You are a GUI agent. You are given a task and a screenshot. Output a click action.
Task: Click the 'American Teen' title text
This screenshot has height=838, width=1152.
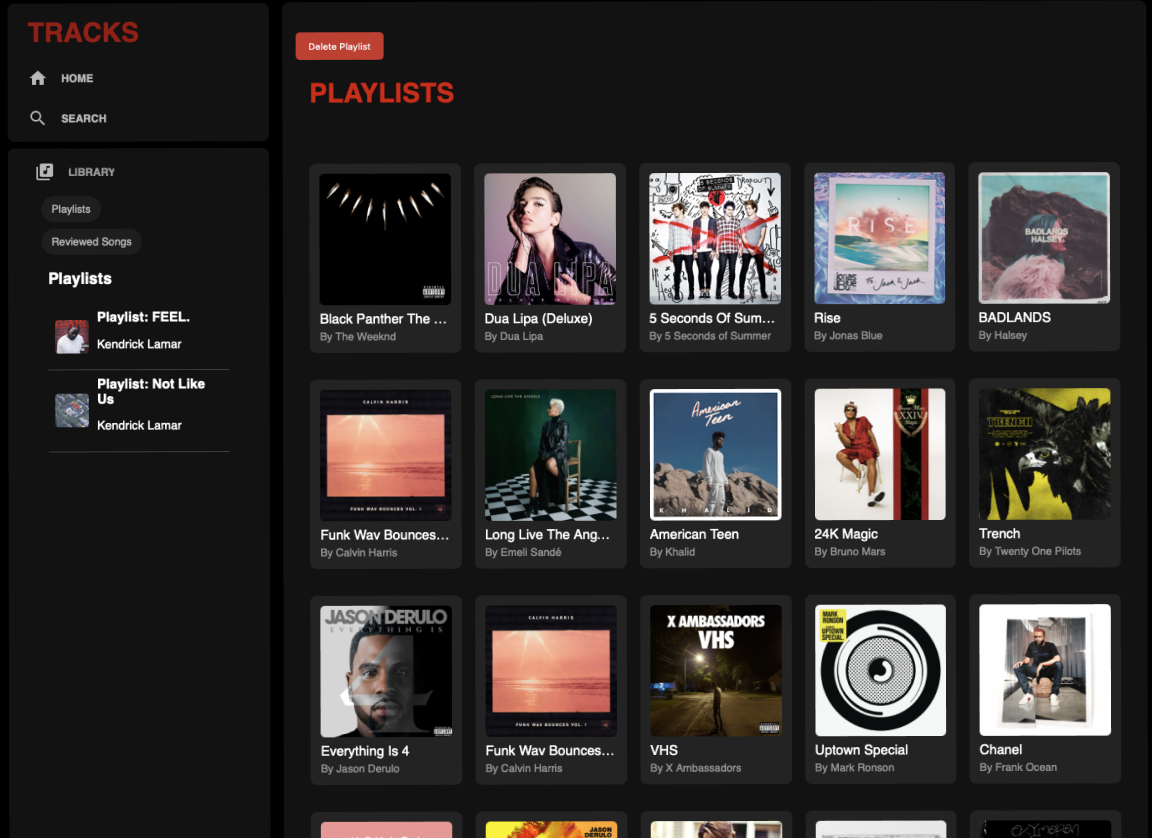coord(694,534)
